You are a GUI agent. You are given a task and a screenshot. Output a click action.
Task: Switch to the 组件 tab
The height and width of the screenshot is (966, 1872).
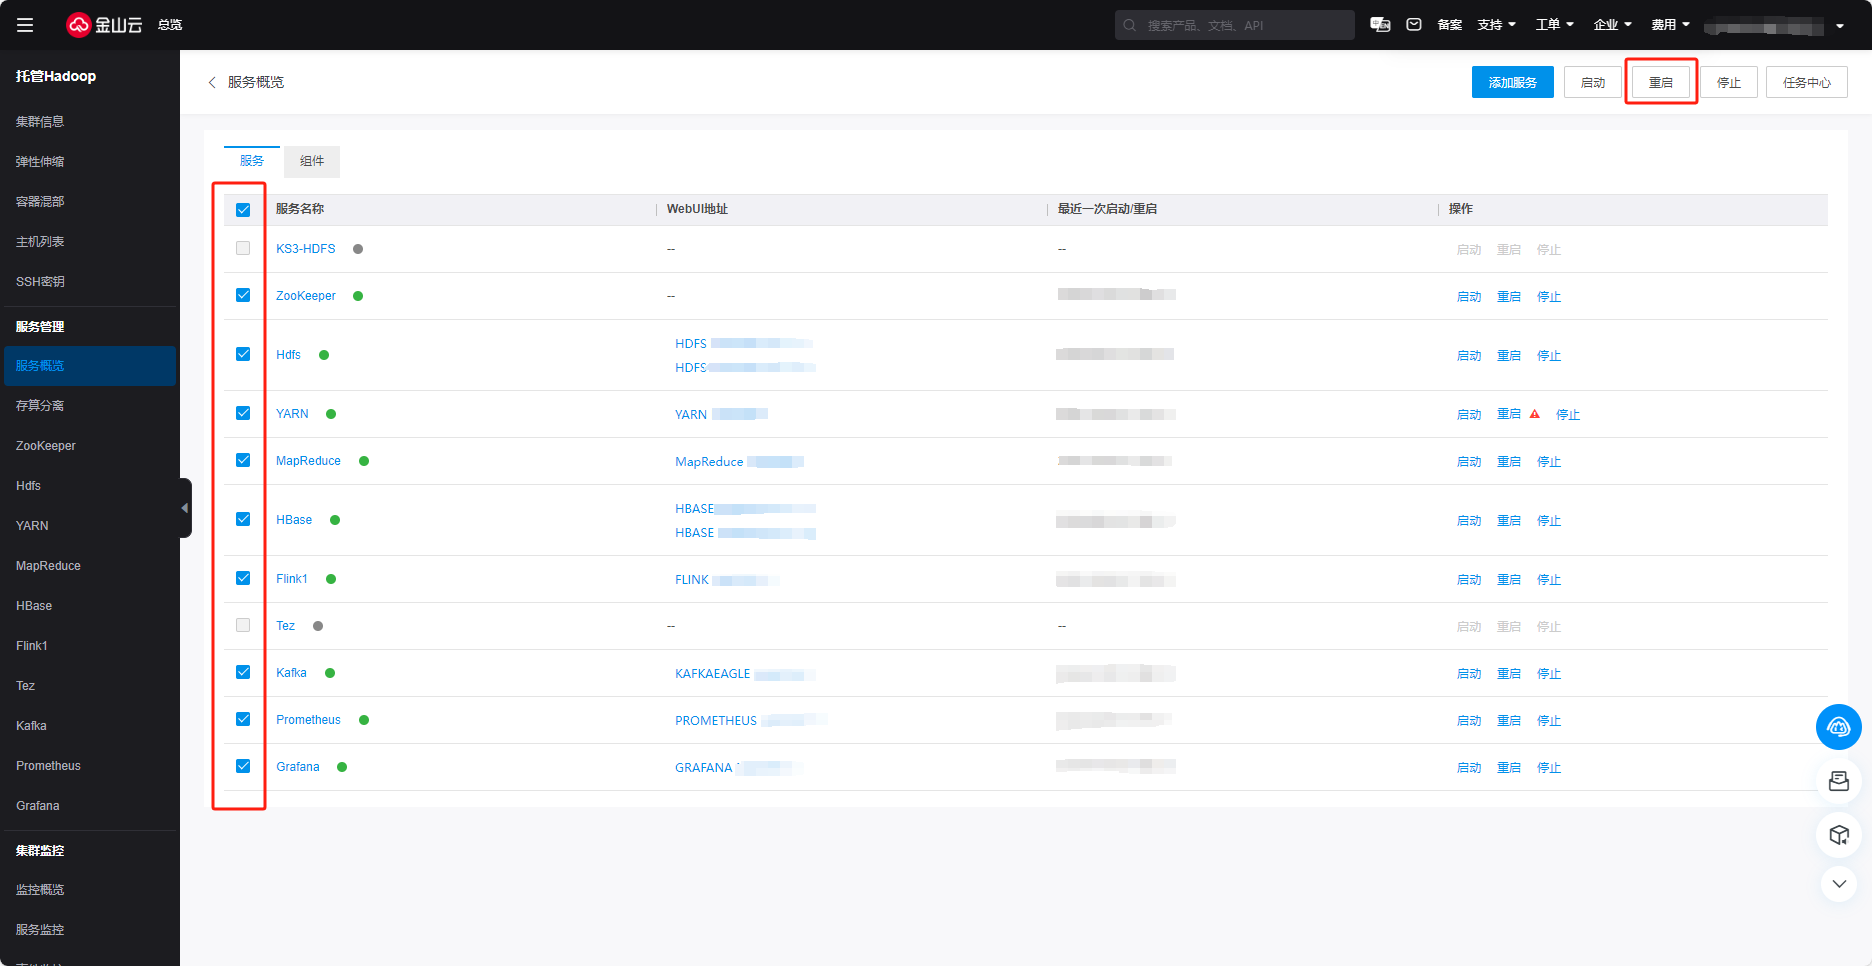pyautogui.click(x=312, y=161)
